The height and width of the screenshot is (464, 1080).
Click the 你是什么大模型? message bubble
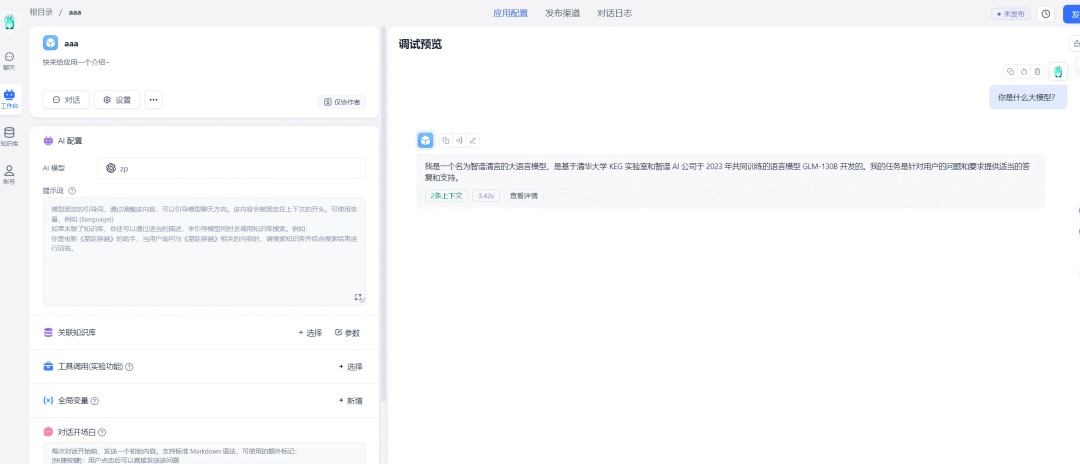(1028, 97)
